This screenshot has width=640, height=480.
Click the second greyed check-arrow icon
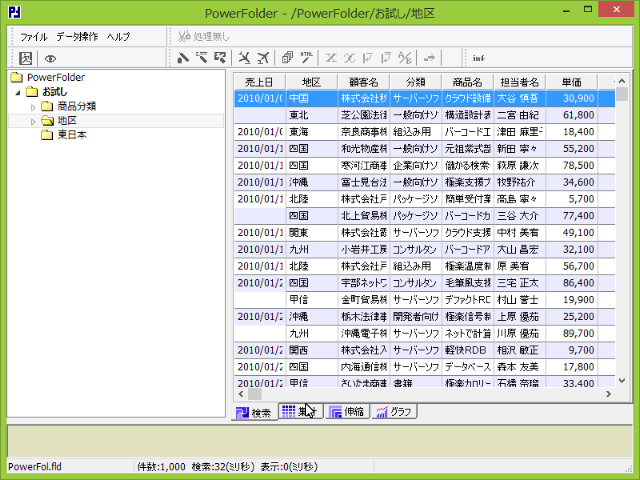[x=386, y=58]
